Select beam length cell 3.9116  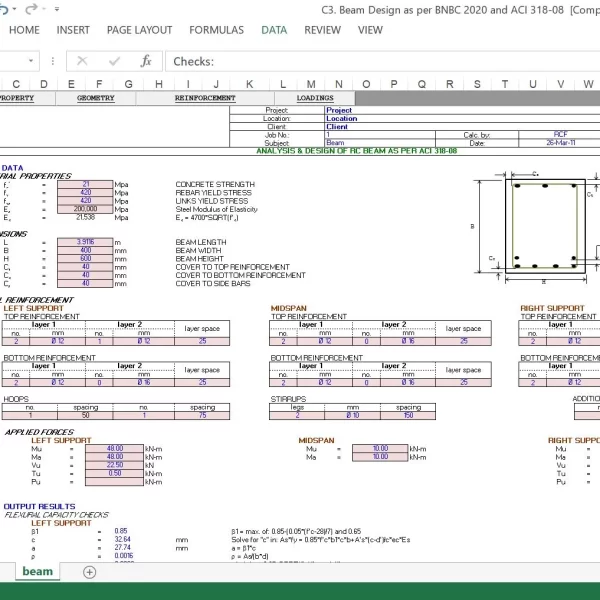click(85, 242)
